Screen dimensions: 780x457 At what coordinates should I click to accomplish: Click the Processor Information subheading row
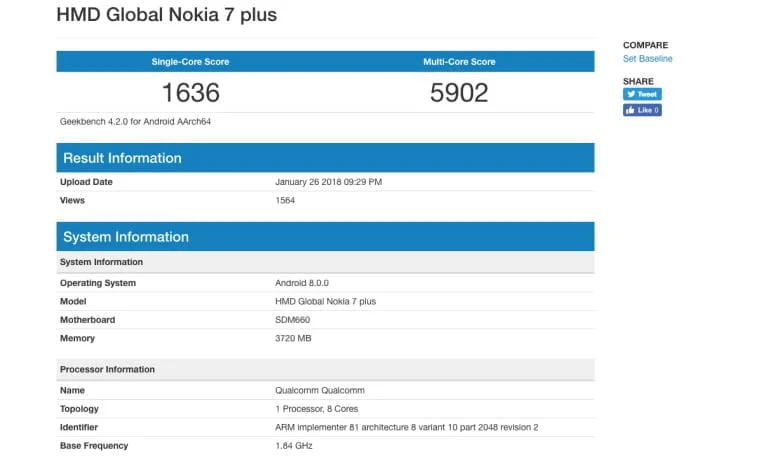[107, 370]
